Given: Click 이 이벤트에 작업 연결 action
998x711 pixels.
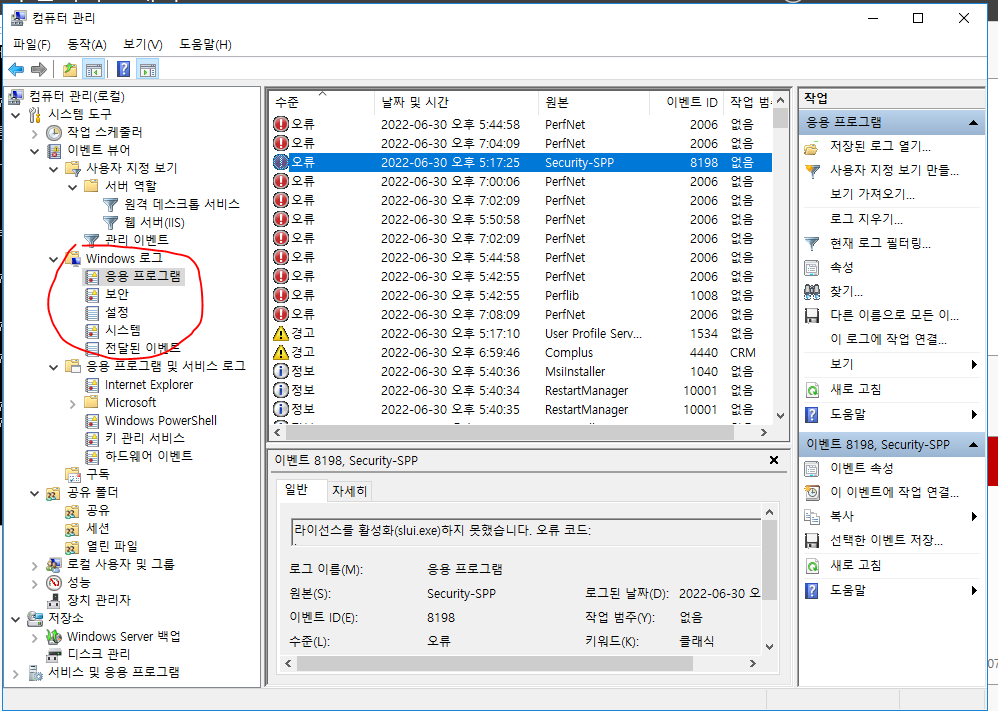Looking at the screenshot, I should 894,492.
